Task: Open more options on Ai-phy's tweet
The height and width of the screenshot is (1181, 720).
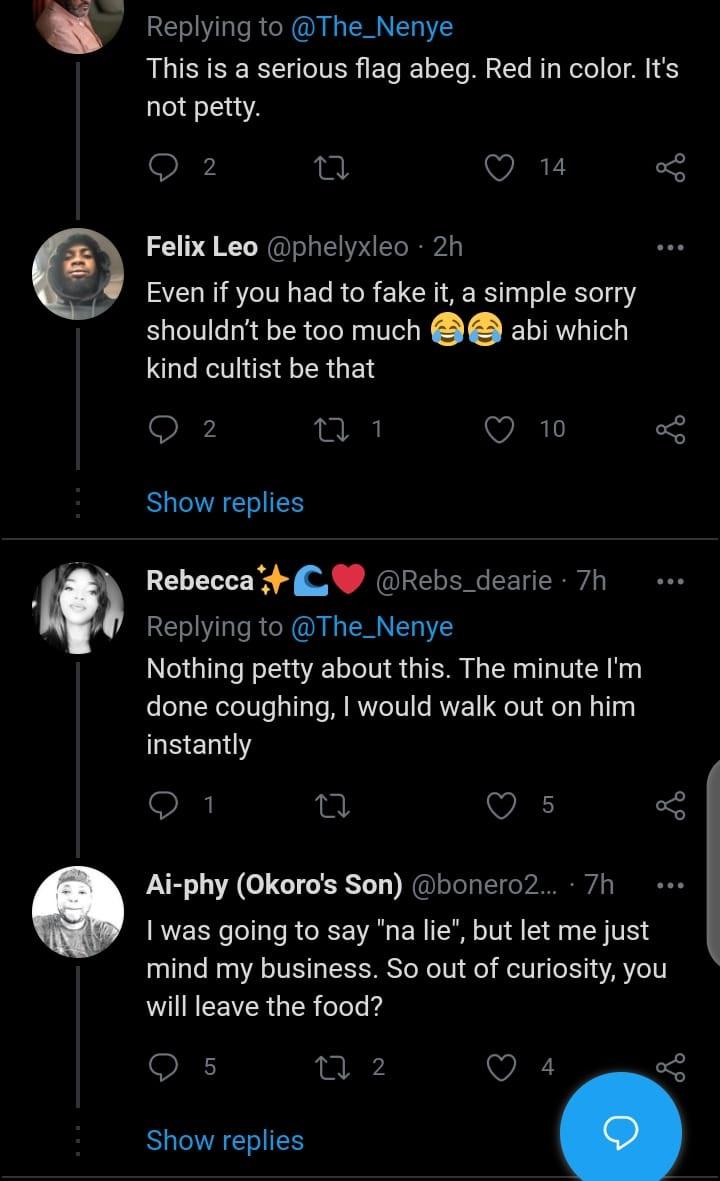Action: [670, 885]
